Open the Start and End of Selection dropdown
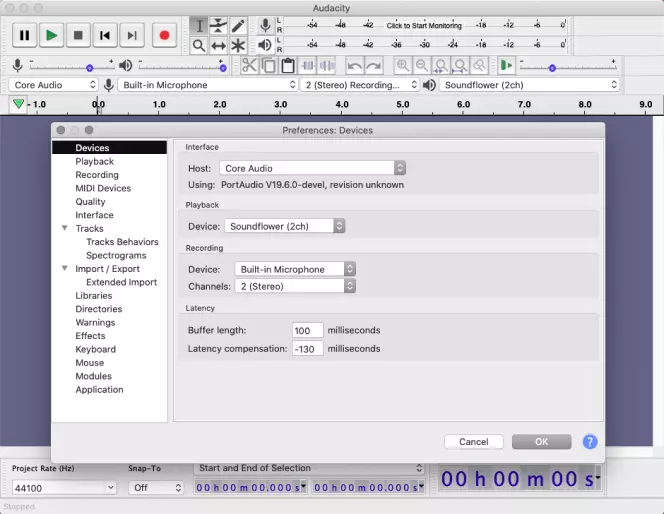 310,468
